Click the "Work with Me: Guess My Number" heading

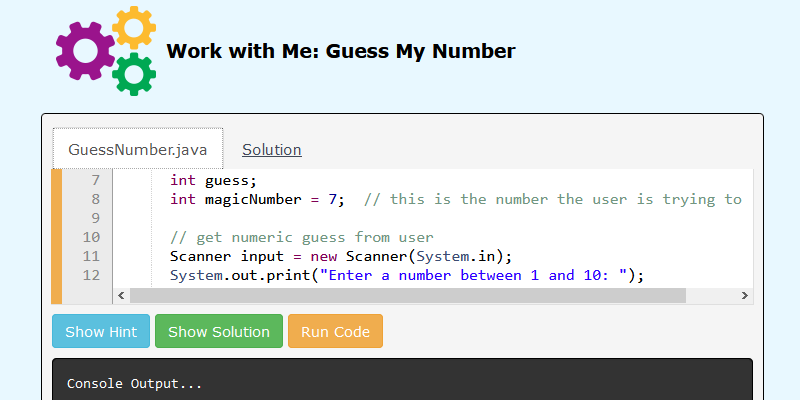click(341, 51)
